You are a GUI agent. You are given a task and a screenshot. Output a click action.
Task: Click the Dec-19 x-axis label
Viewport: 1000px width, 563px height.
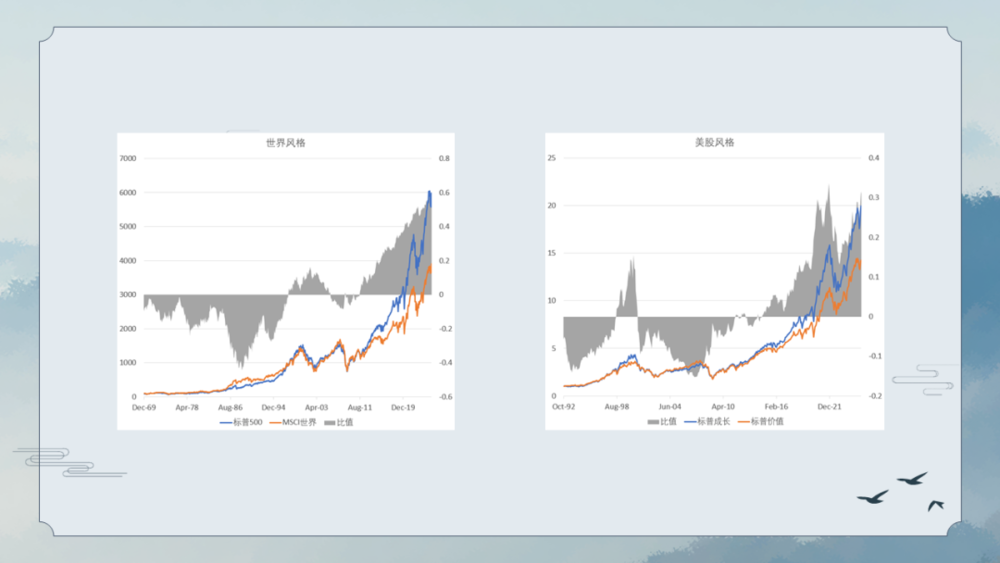403,408
